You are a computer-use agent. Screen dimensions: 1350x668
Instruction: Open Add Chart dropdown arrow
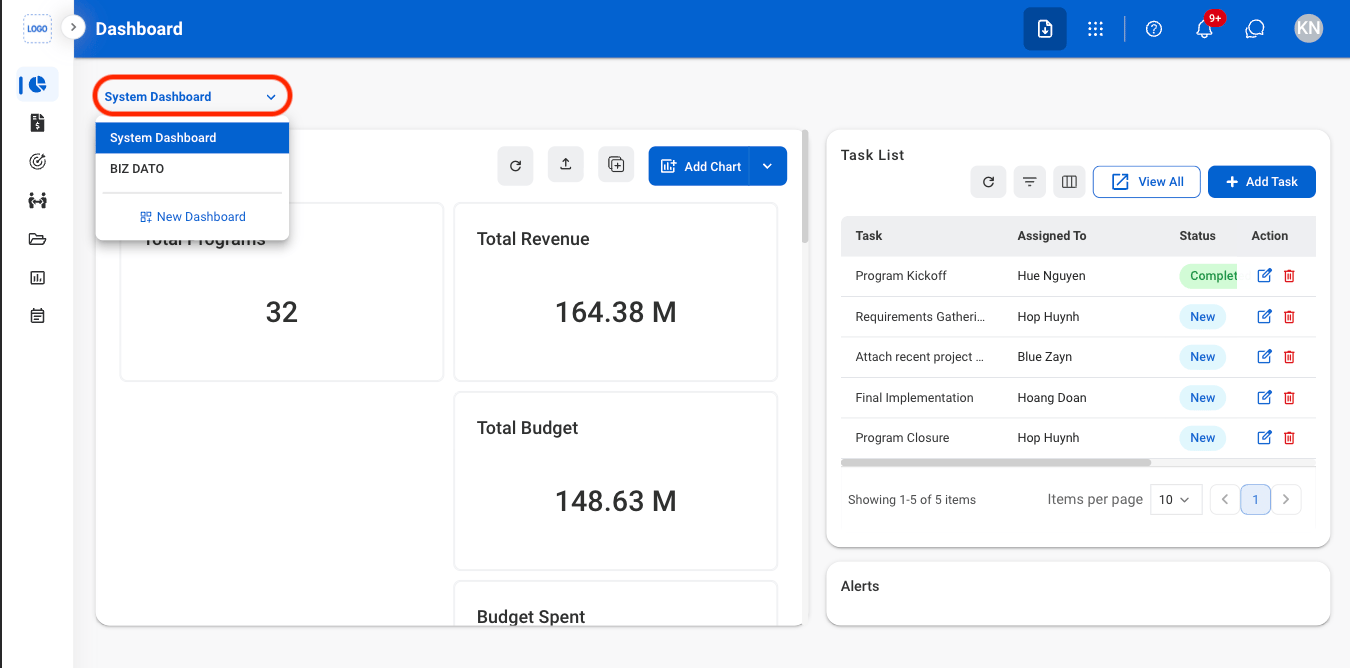(x=768, y=166)
